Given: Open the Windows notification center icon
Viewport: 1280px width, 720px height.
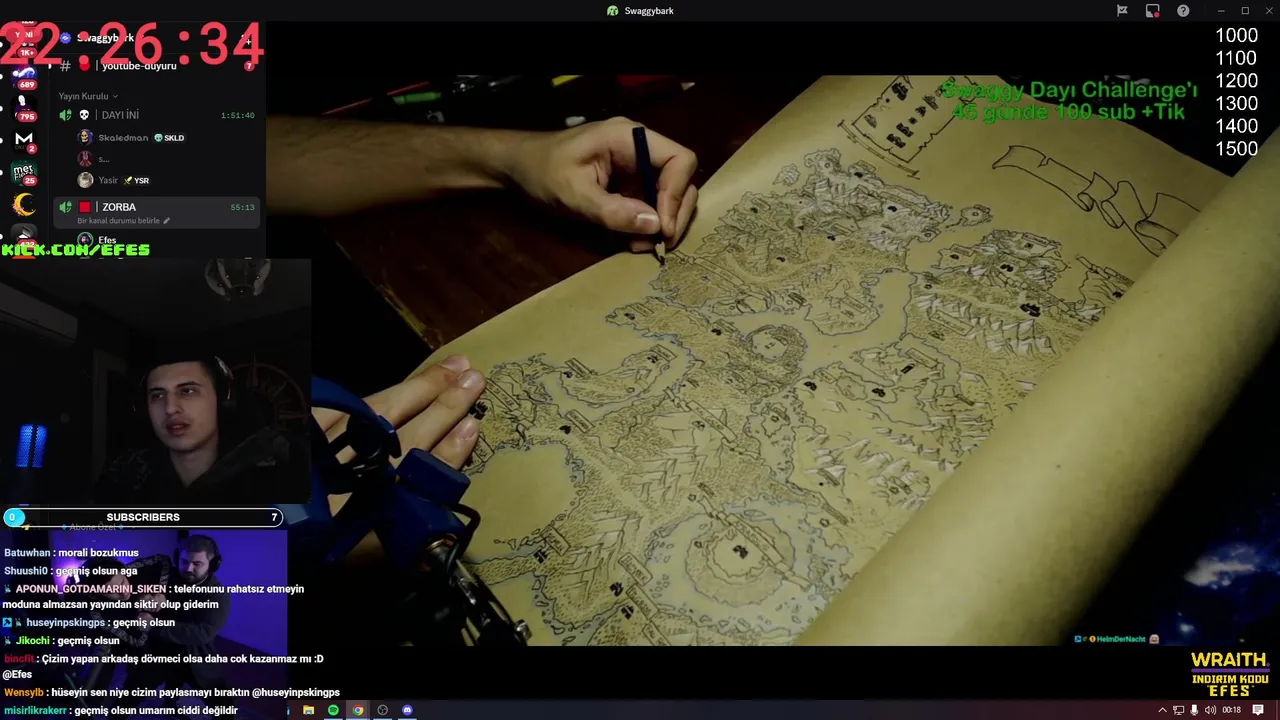Looking at the screenshot, I should [1258, 710].
